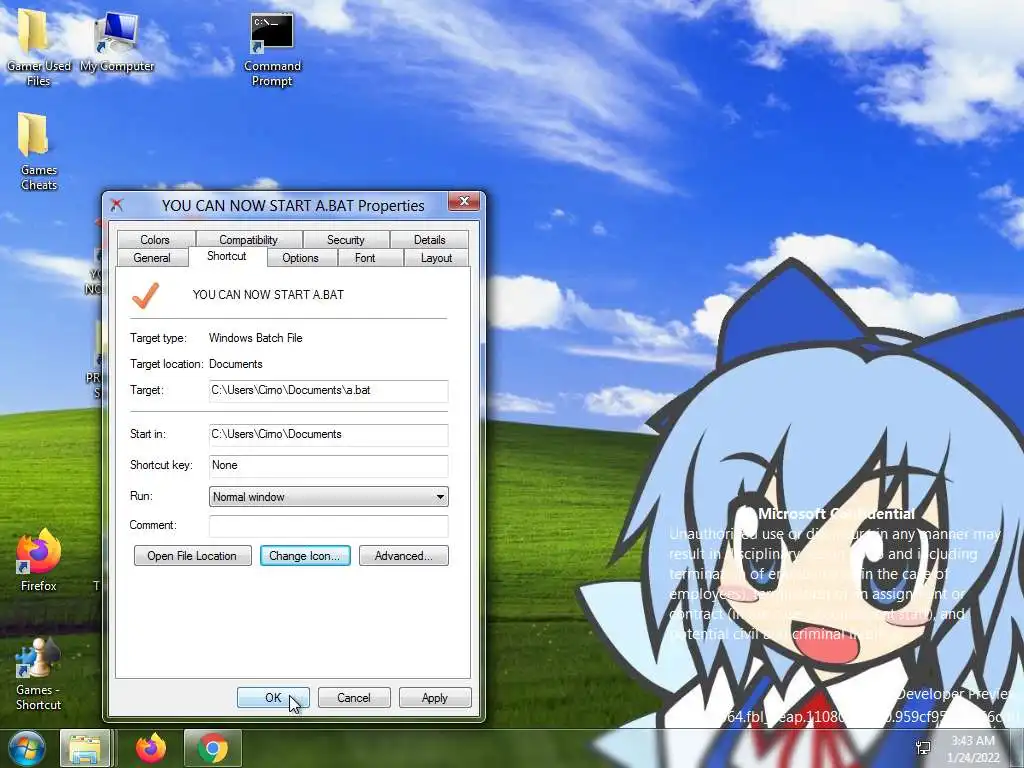Click the Shortcut key field
Viewport: 1024px width, 768px height.
(x=328, y=466)
